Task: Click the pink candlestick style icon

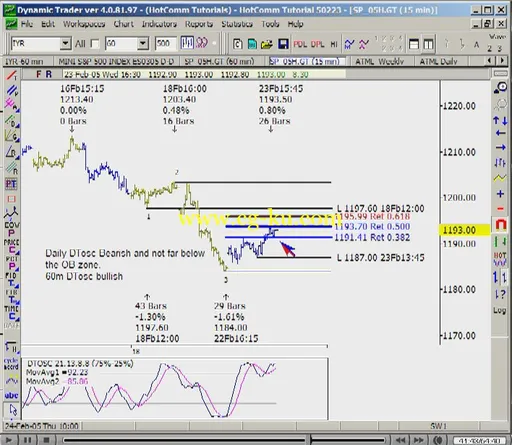Action: [202, 43]
